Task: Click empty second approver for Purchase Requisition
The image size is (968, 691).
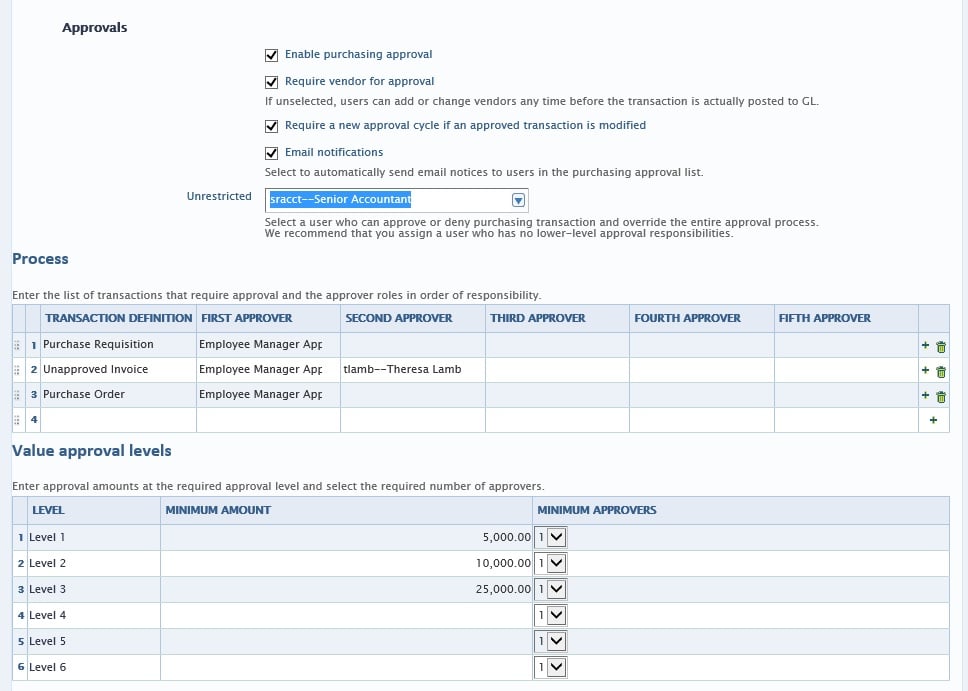Action: point(413,345)
